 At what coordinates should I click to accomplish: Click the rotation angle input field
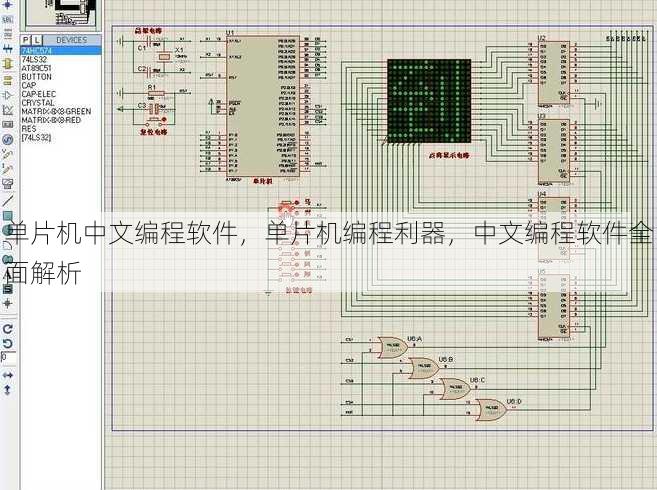point(8,358)
